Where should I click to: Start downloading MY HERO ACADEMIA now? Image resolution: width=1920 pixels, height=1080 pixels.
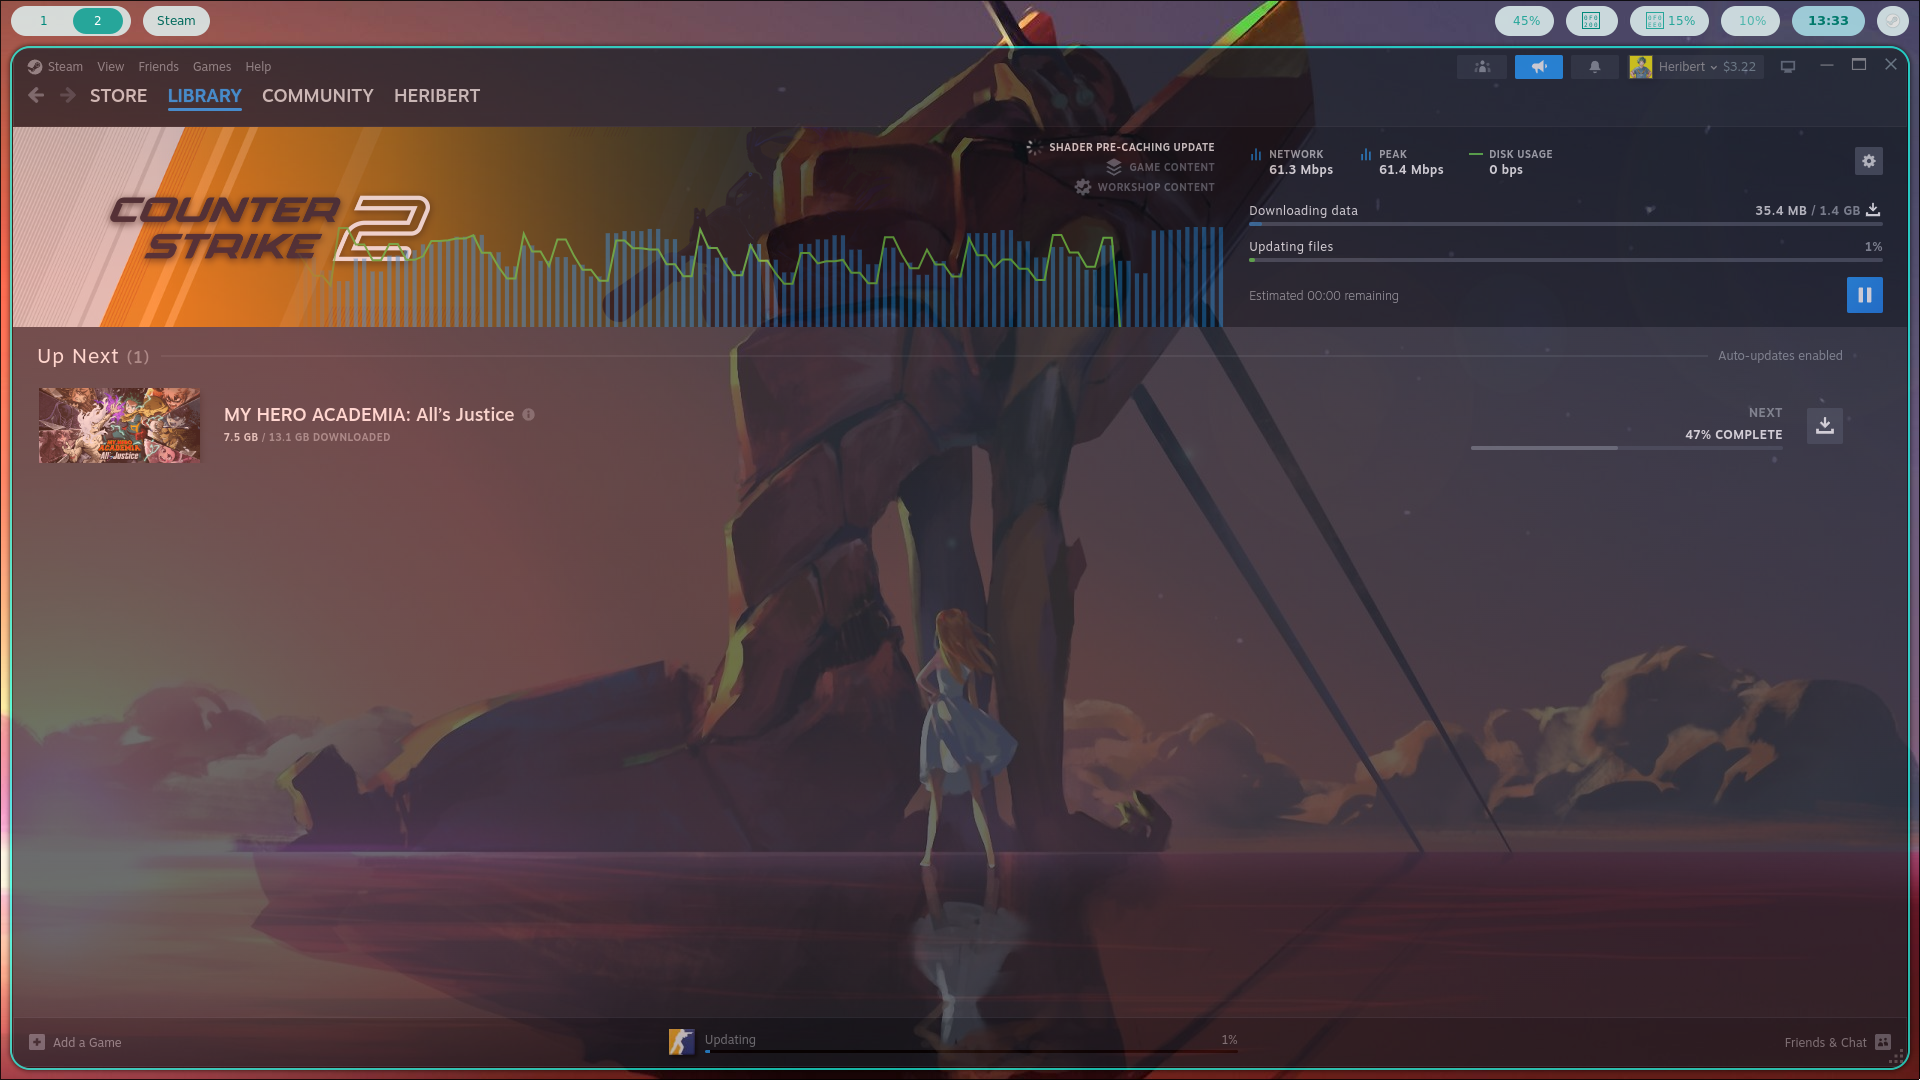click(x=1825, y=425)
